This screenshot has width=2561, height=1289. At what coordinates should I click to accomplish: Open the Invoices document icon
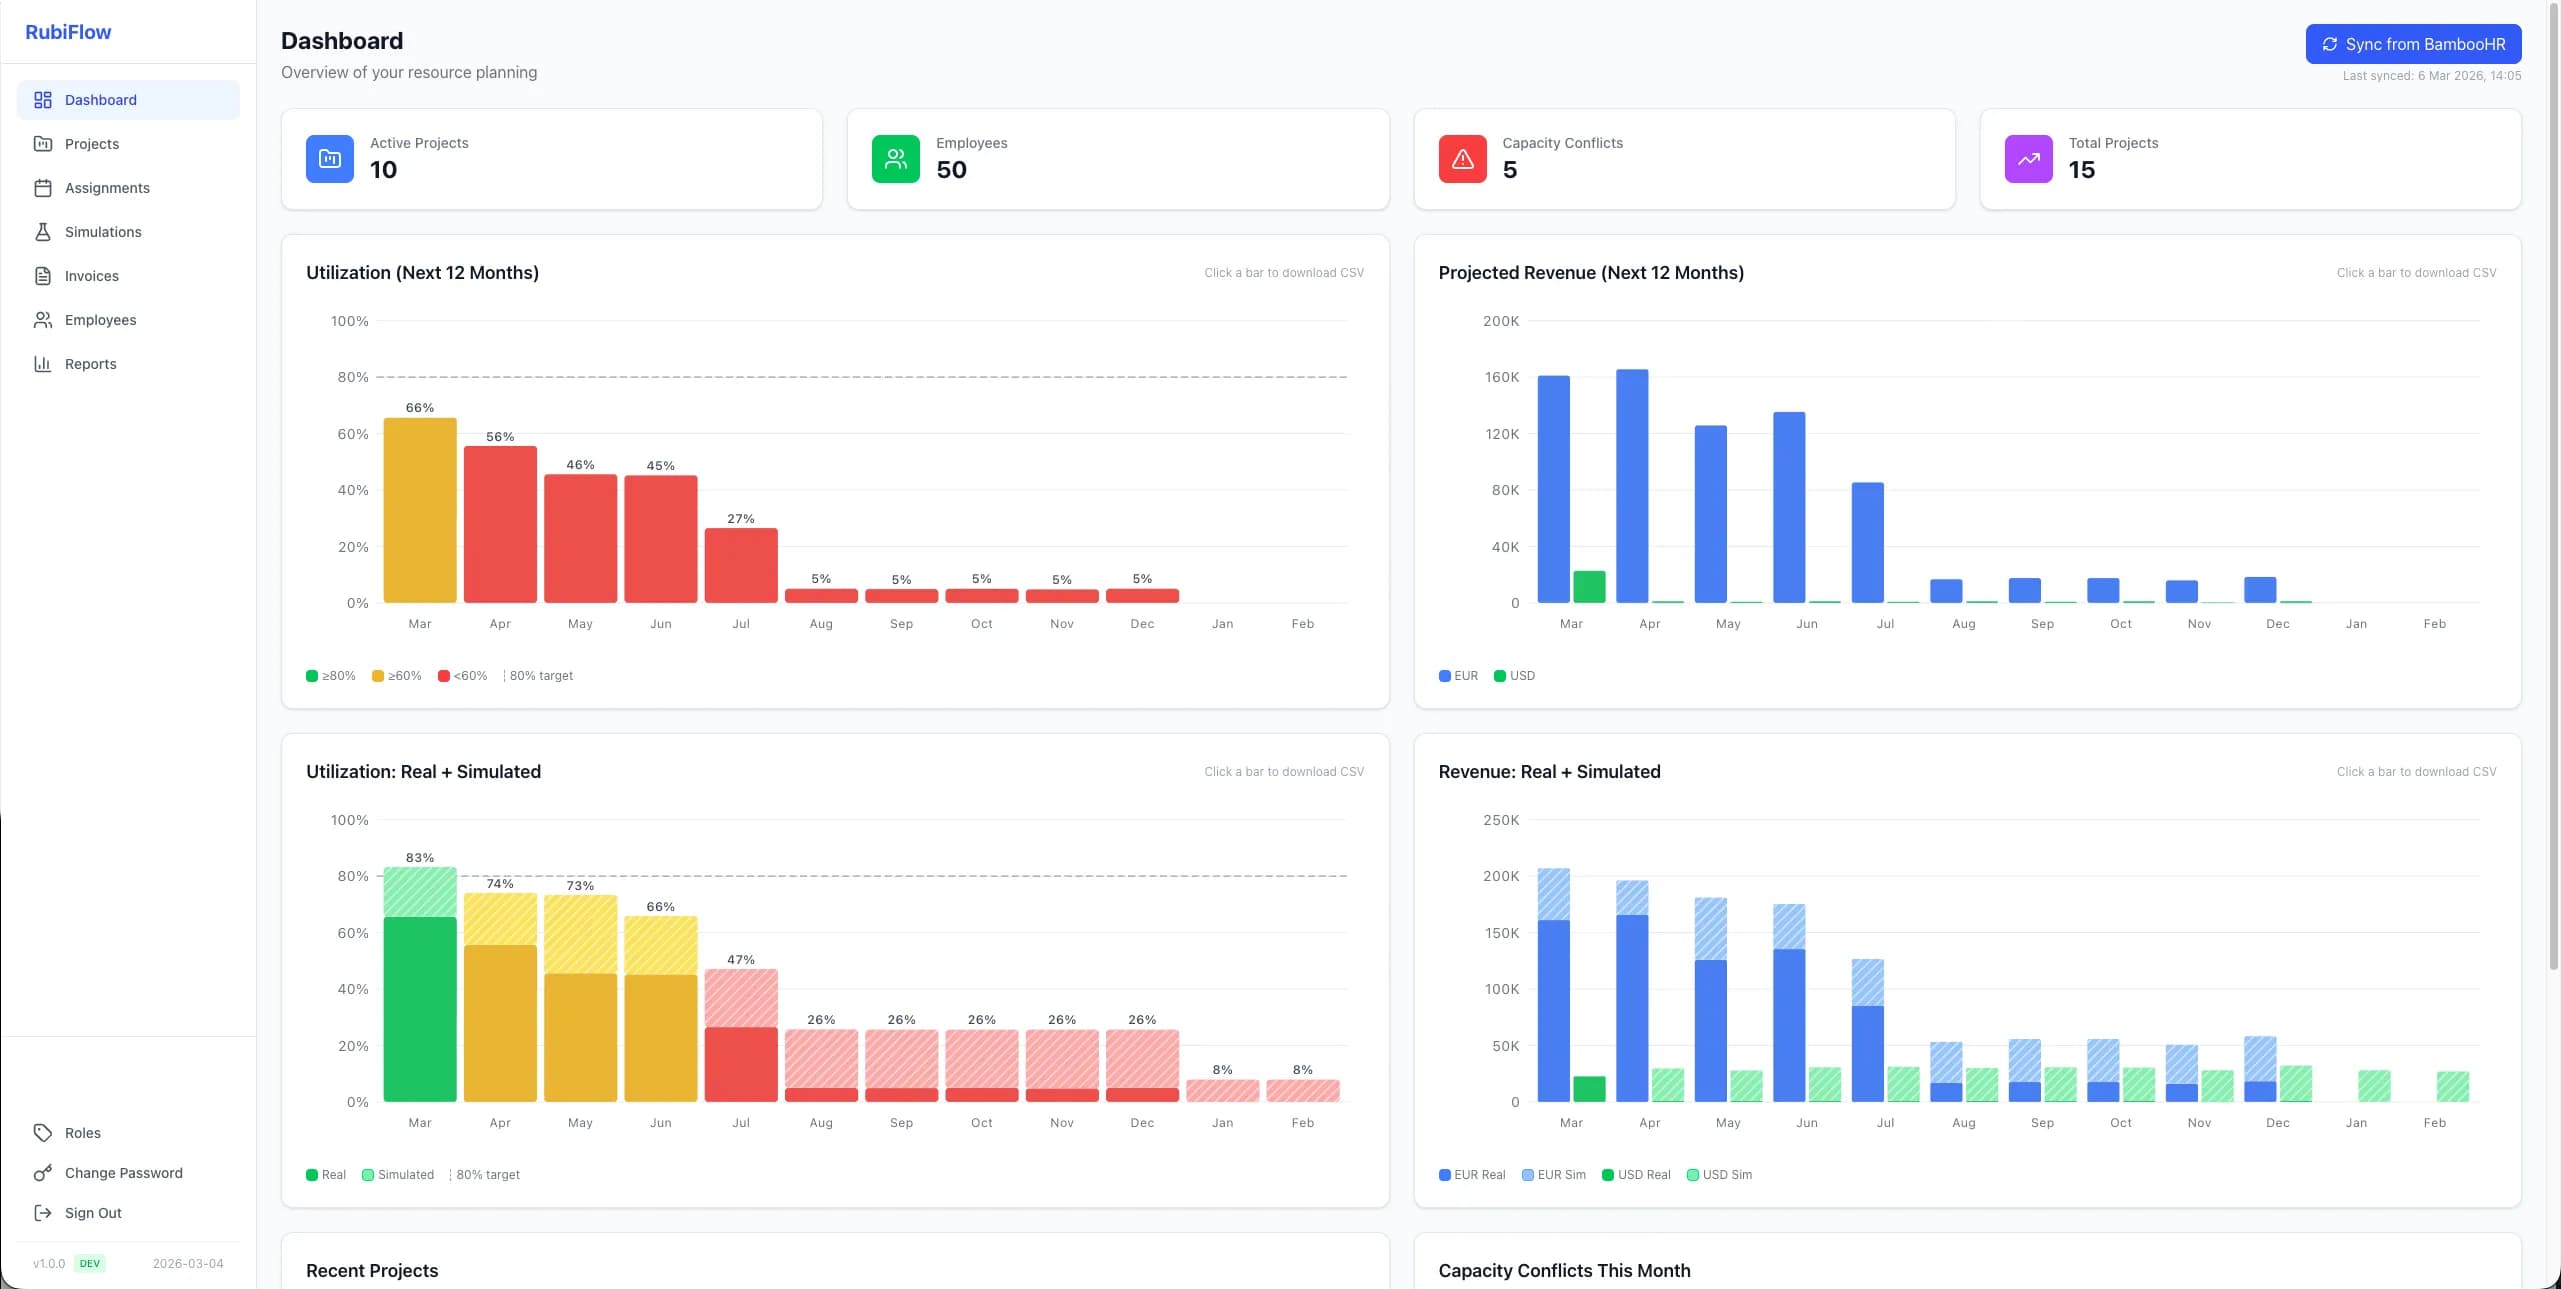[x=42, y=276]
